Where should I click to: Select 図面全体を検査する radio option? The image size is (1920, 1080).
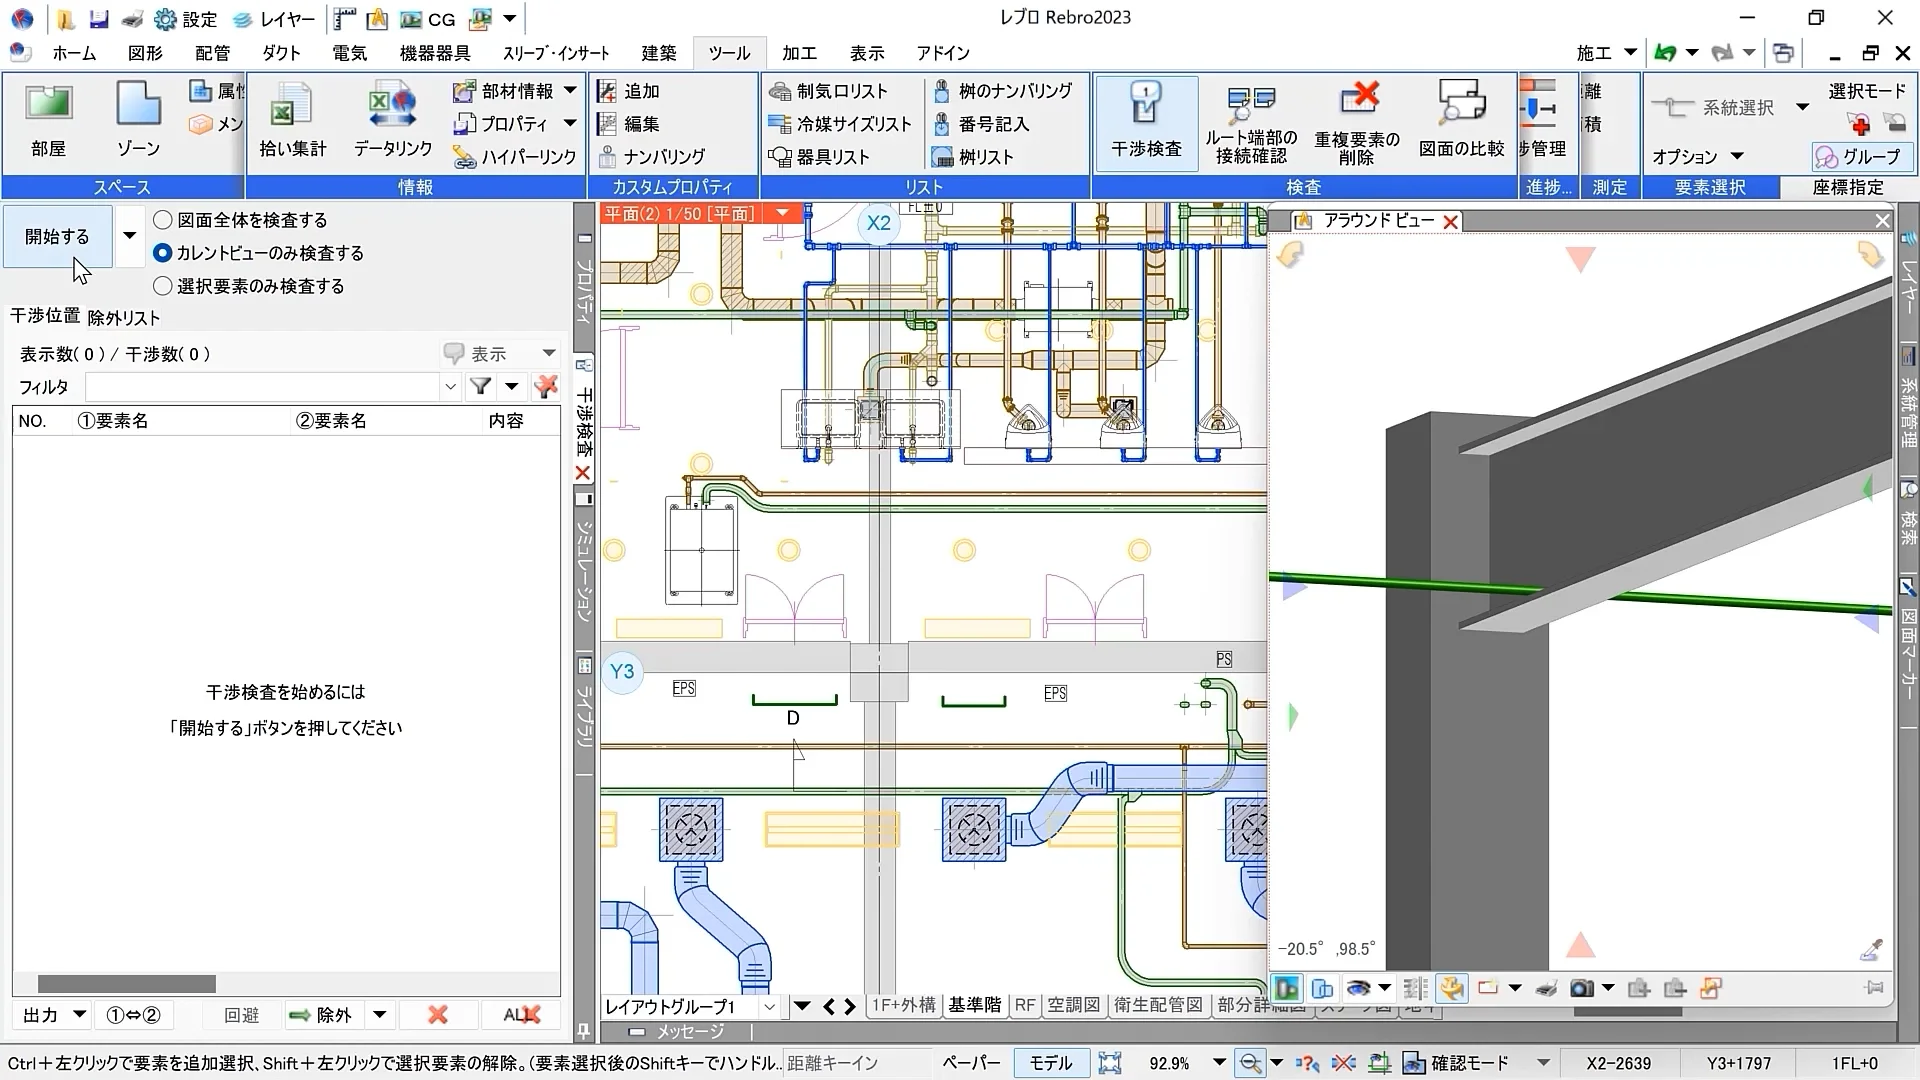click(163, 220)
